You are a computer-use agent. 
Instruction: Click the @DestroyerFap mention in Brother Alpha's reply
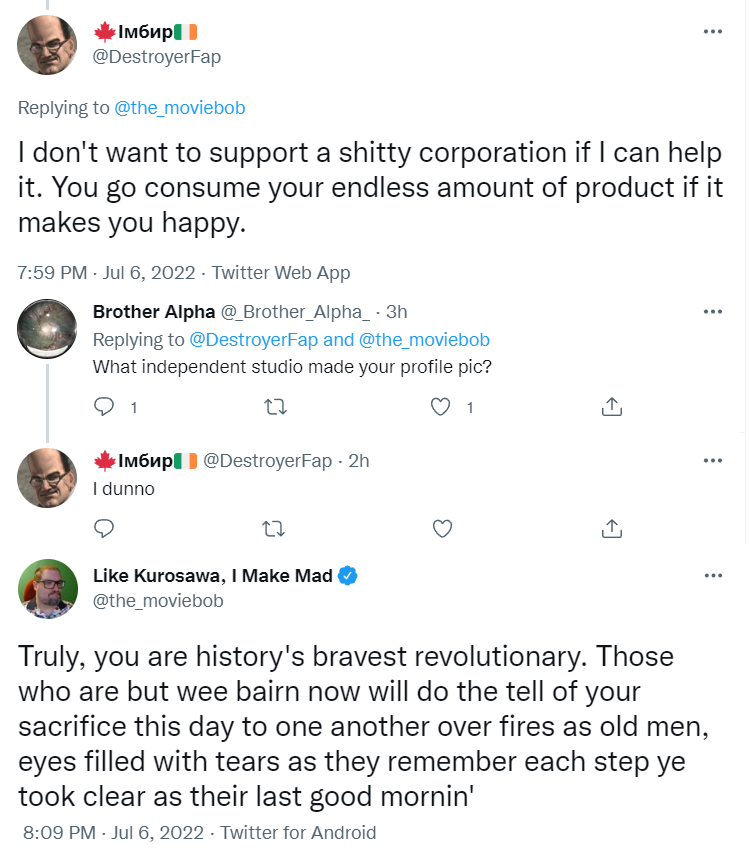(253, 339)
